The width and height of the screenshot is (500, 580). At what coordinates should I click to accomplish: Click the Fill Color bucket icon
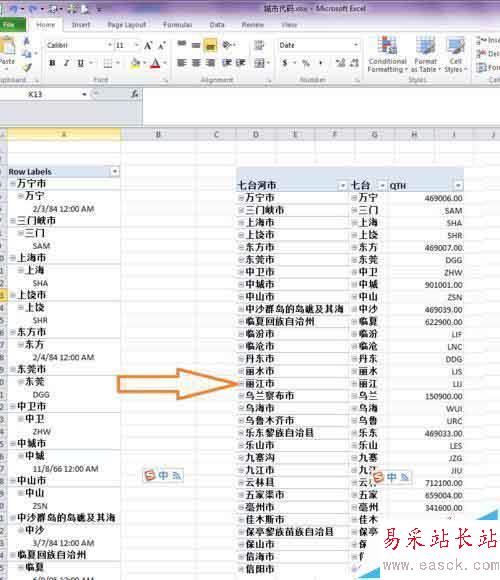click(x=135, y=63)
